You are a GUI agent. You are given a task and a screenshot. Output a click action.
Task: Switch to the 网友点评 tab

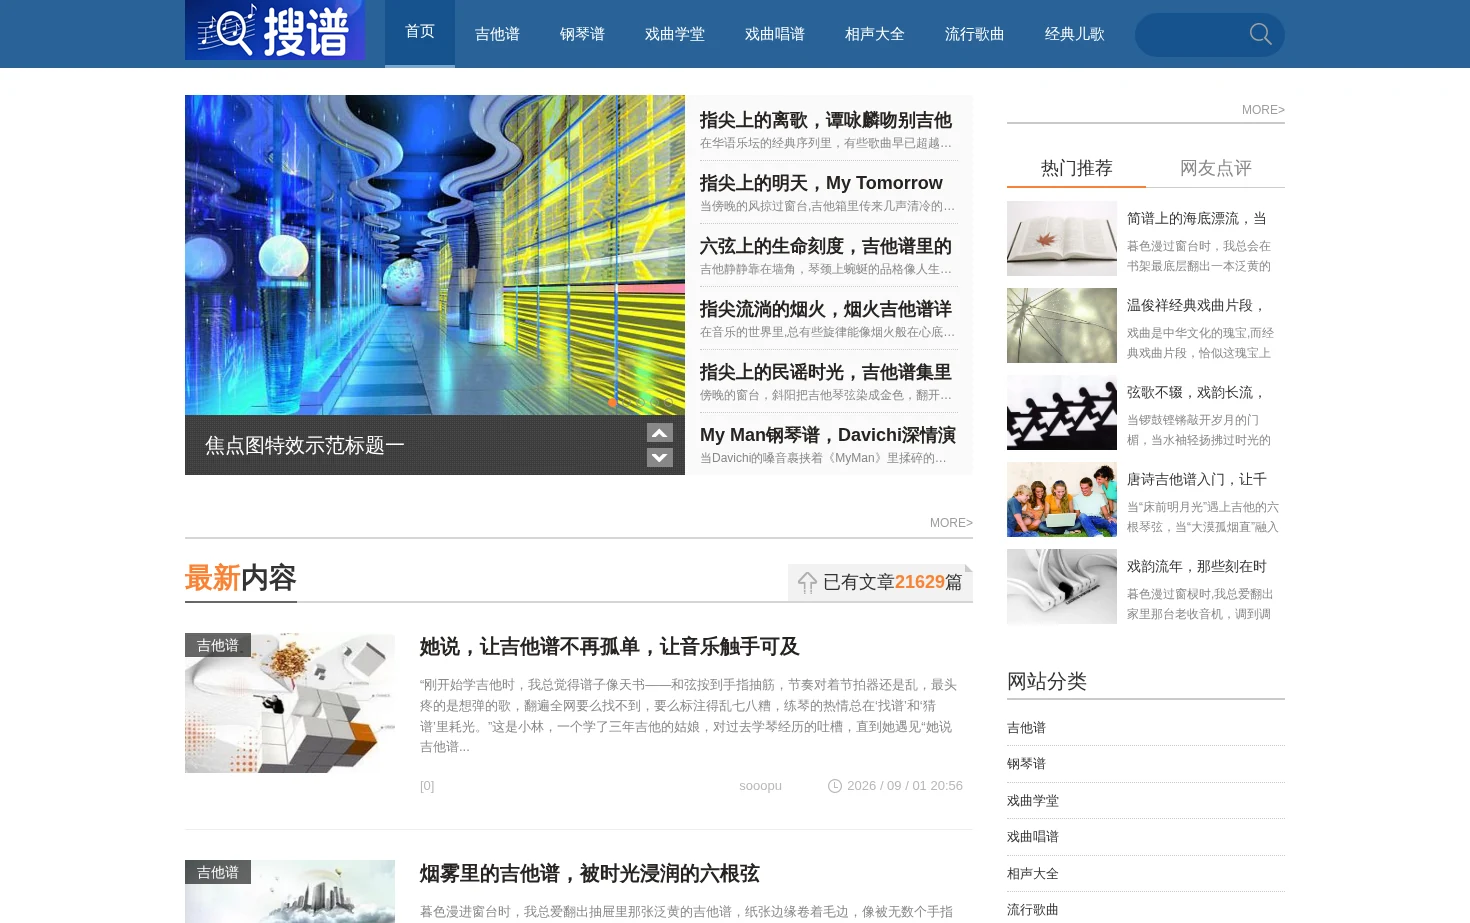click(x=1215, y=168)
